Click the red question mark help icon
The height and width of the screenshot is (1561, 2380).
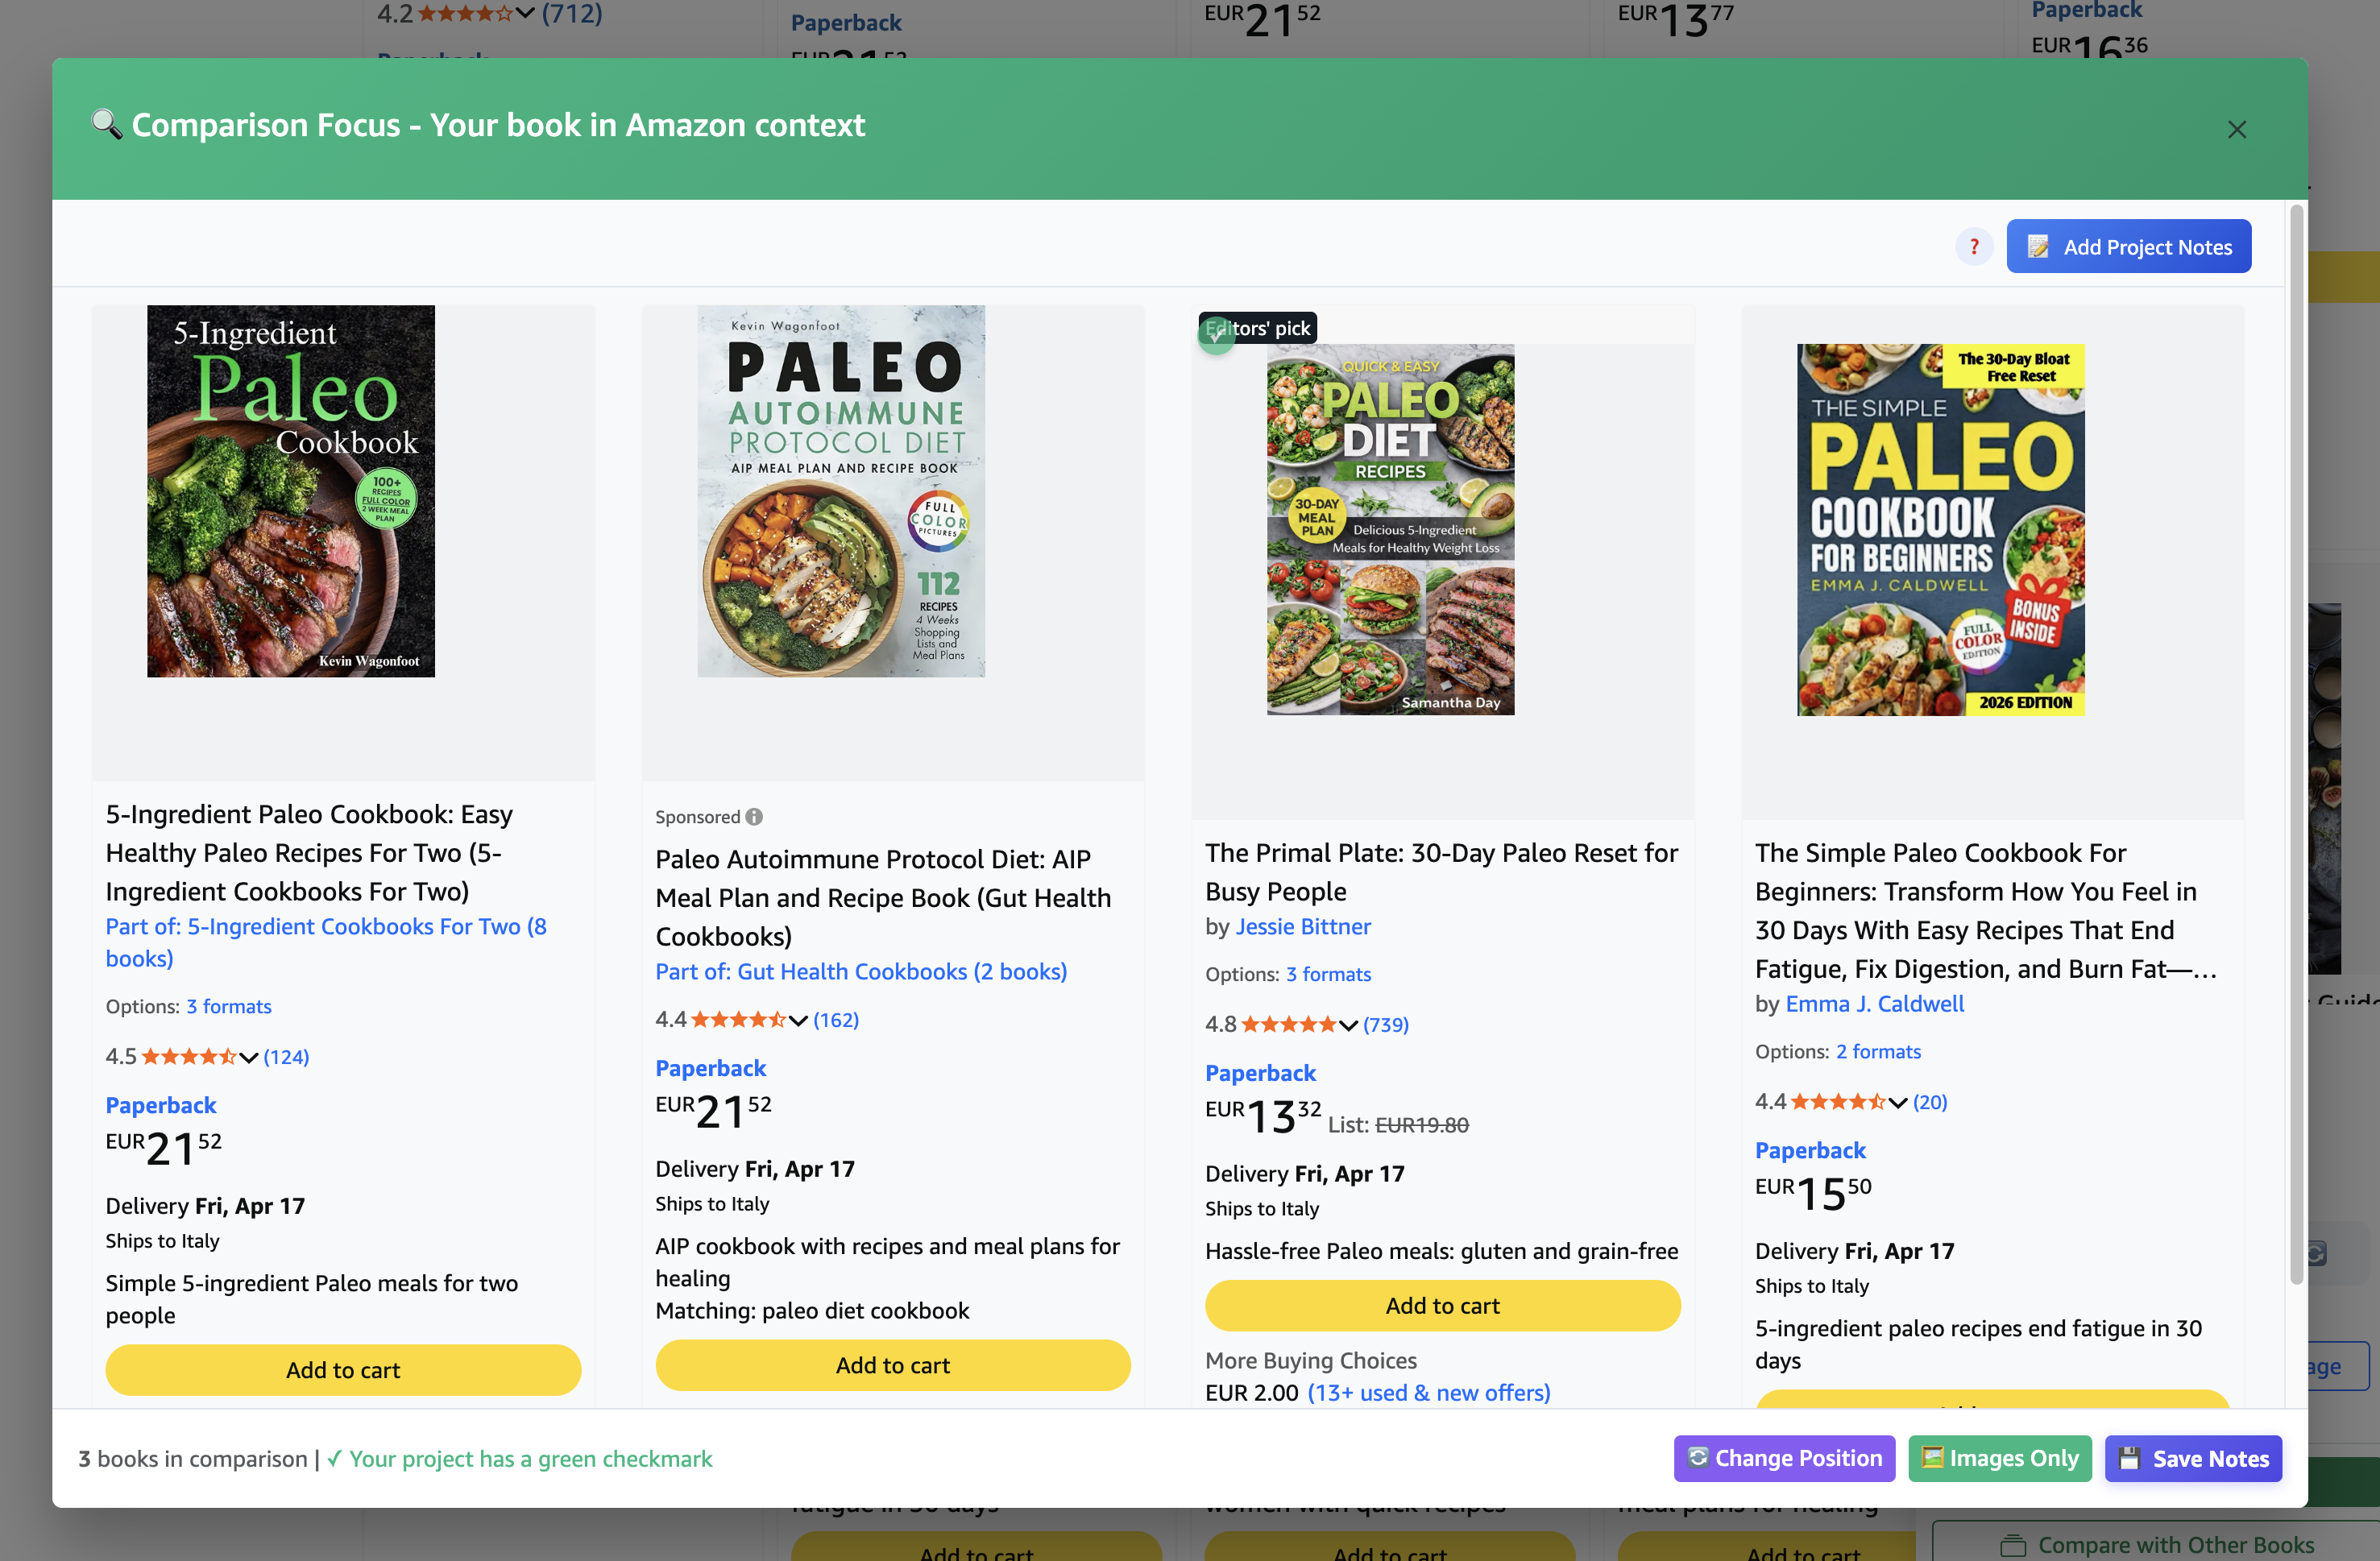(x=1974, y=247)
